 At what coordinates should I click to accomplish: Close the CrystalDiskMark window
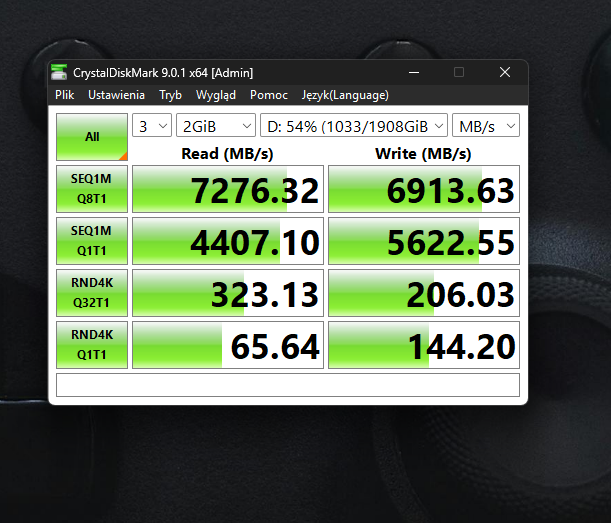click(x=505, y=72)
